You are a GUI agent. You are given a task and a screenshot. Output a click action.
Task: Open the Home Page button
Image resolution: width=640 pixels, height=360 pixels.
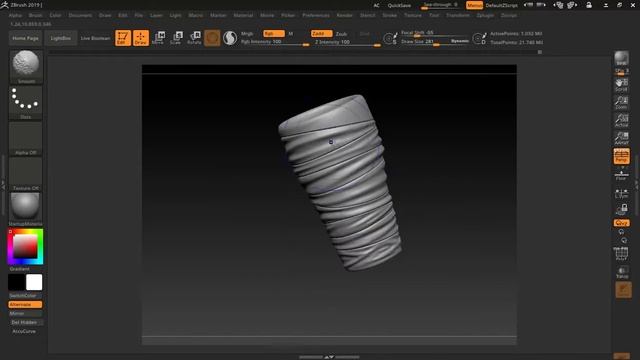click(x=25, y=38)
